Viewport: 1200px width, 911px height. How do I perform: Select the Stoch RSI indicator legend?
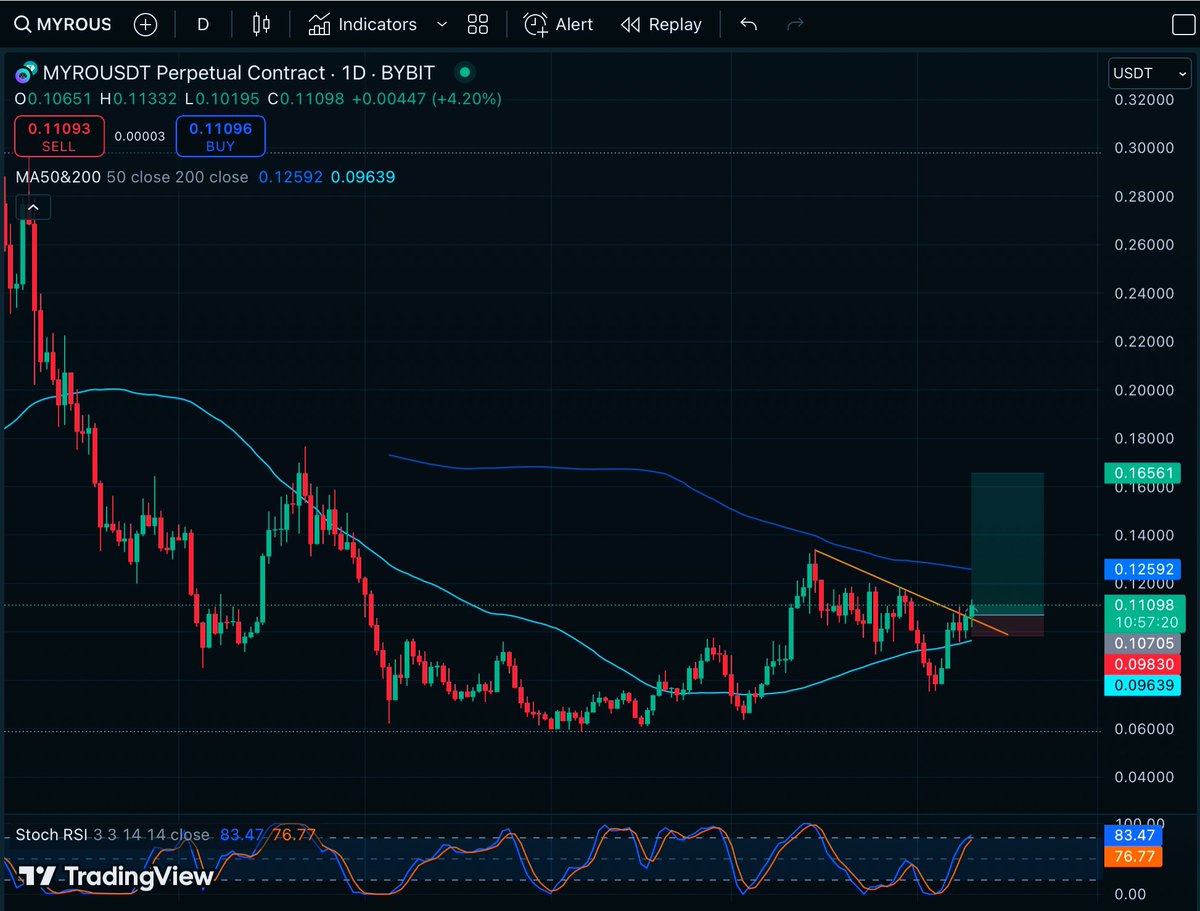point(51,834)
